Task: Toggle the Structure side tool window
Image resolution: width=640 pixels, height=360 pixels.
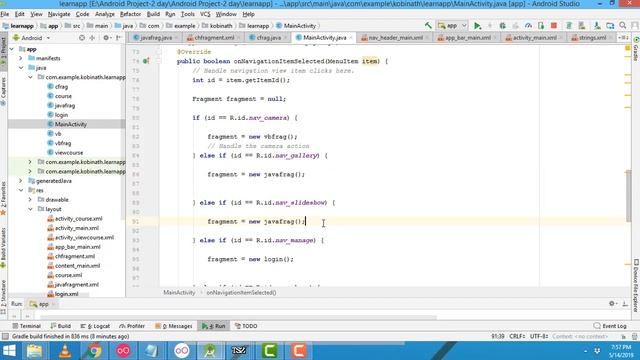Action: tap(3, 296)
